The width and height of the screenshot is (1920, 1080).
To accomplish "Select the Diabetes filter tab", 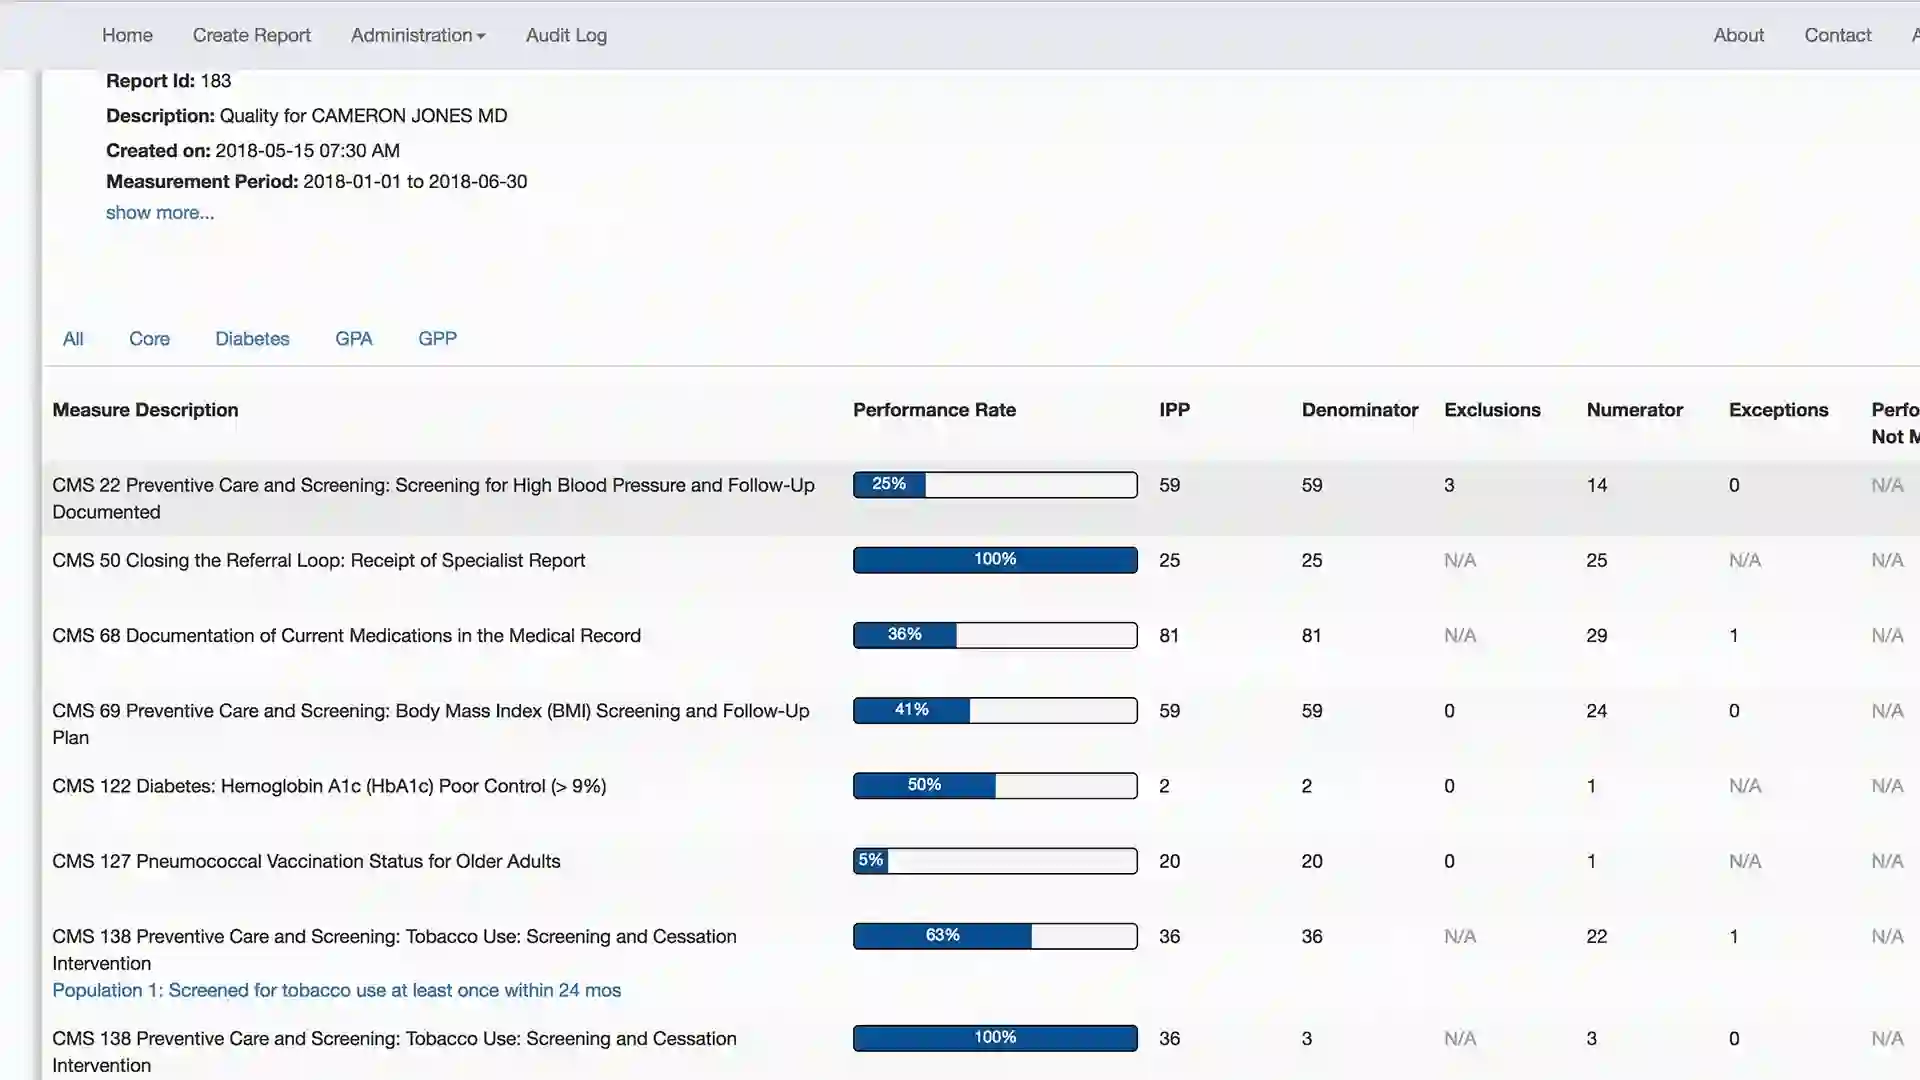I will click(x=252, y=338).
